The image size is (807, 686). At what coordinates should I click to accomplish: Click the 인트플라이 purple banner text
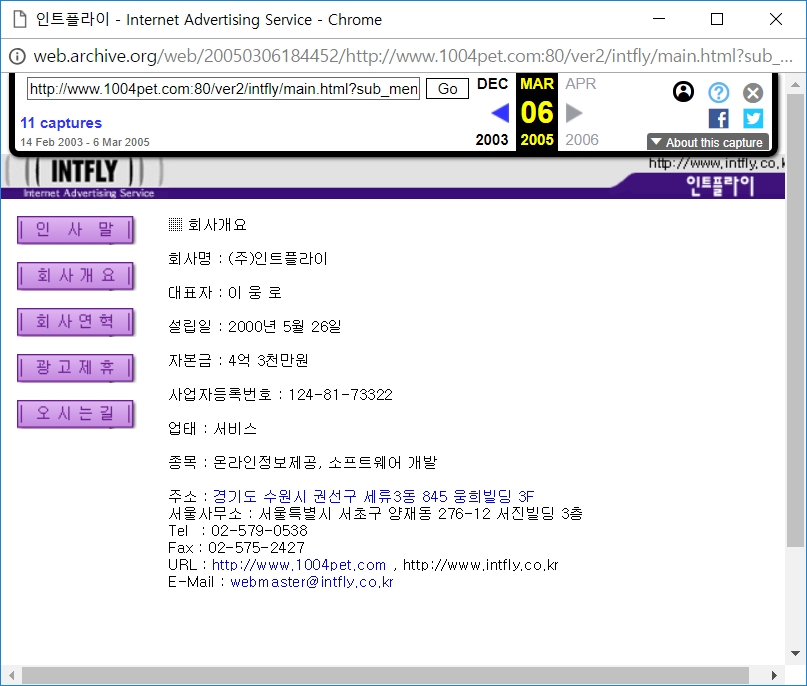click(x=720, y=186)
